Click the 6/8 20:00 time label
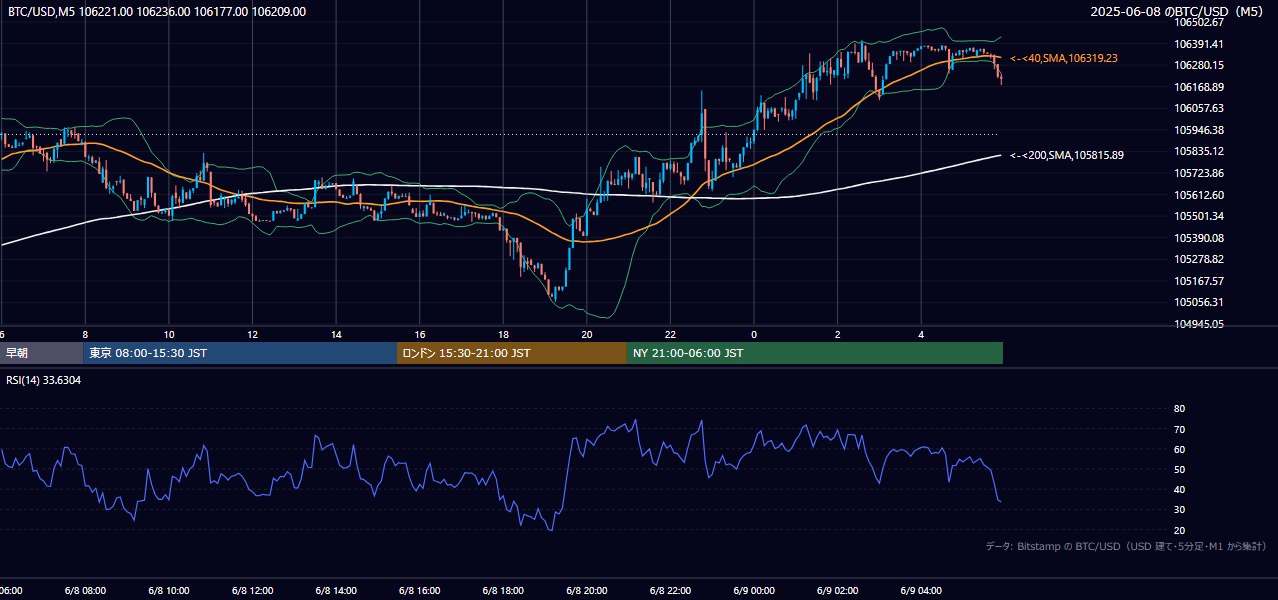 point(586,590)
